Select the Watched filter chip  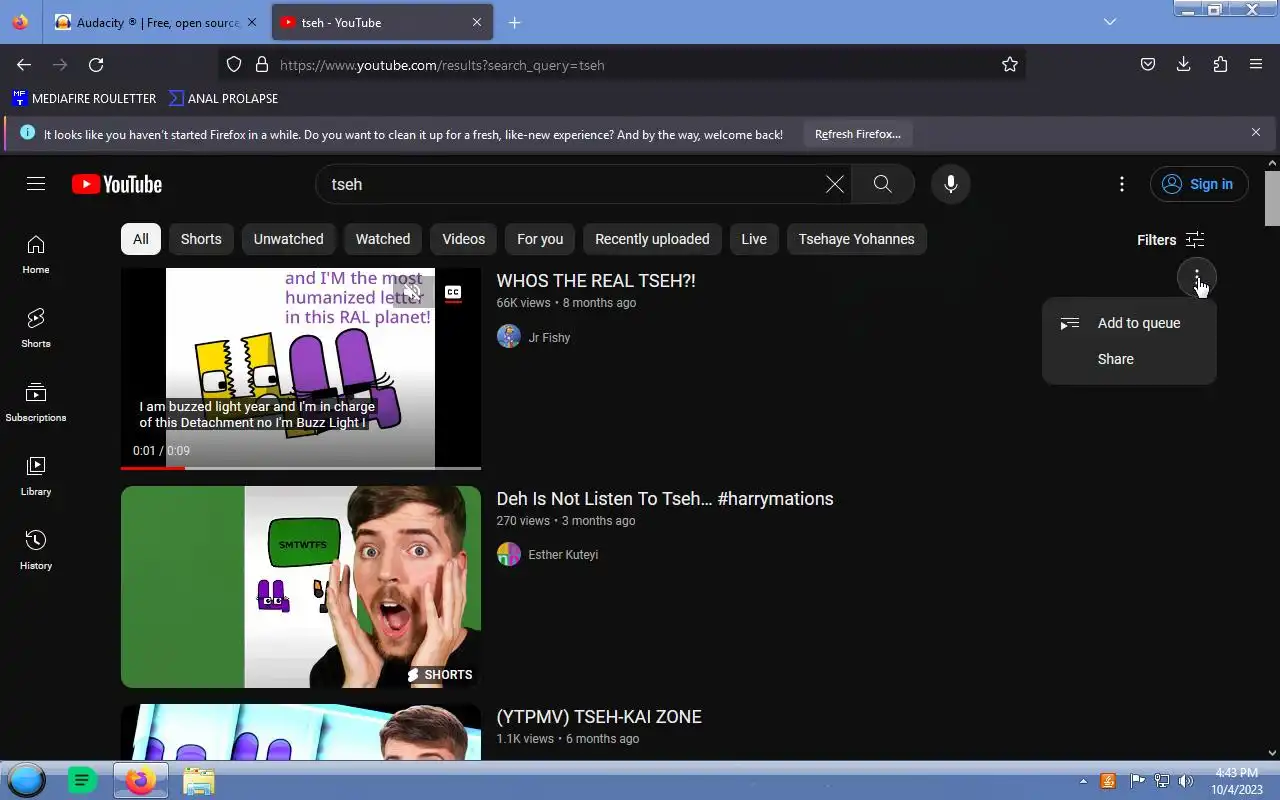click(383, 239)
